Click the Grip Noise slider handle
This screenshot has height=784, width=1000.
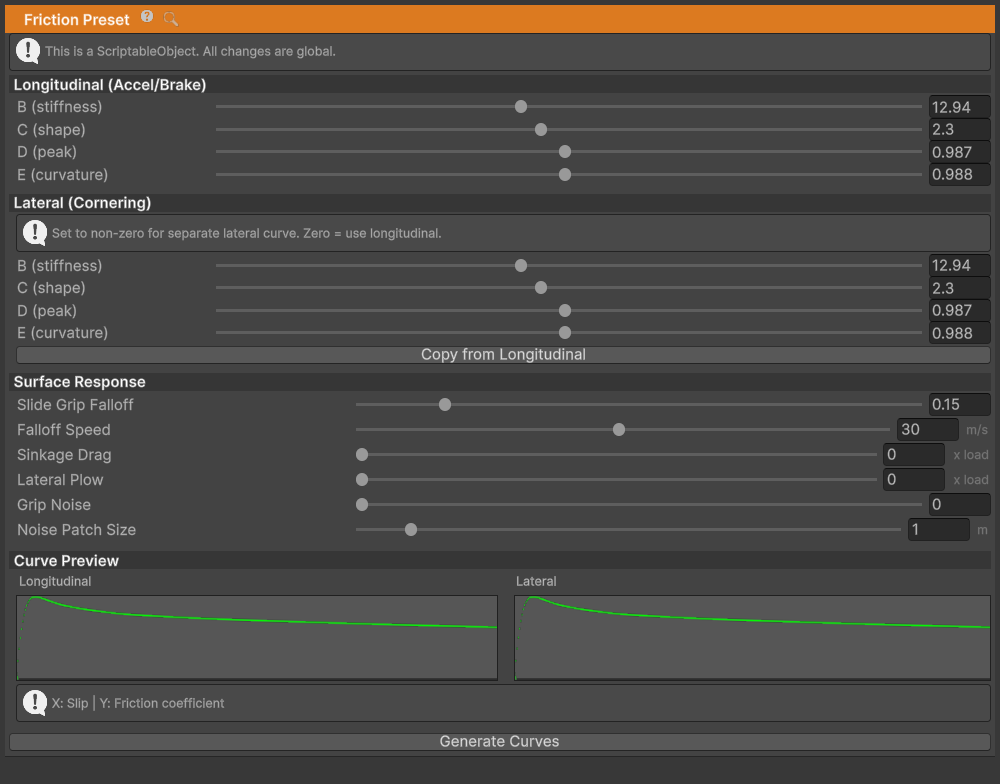click(x=362, y=505)
